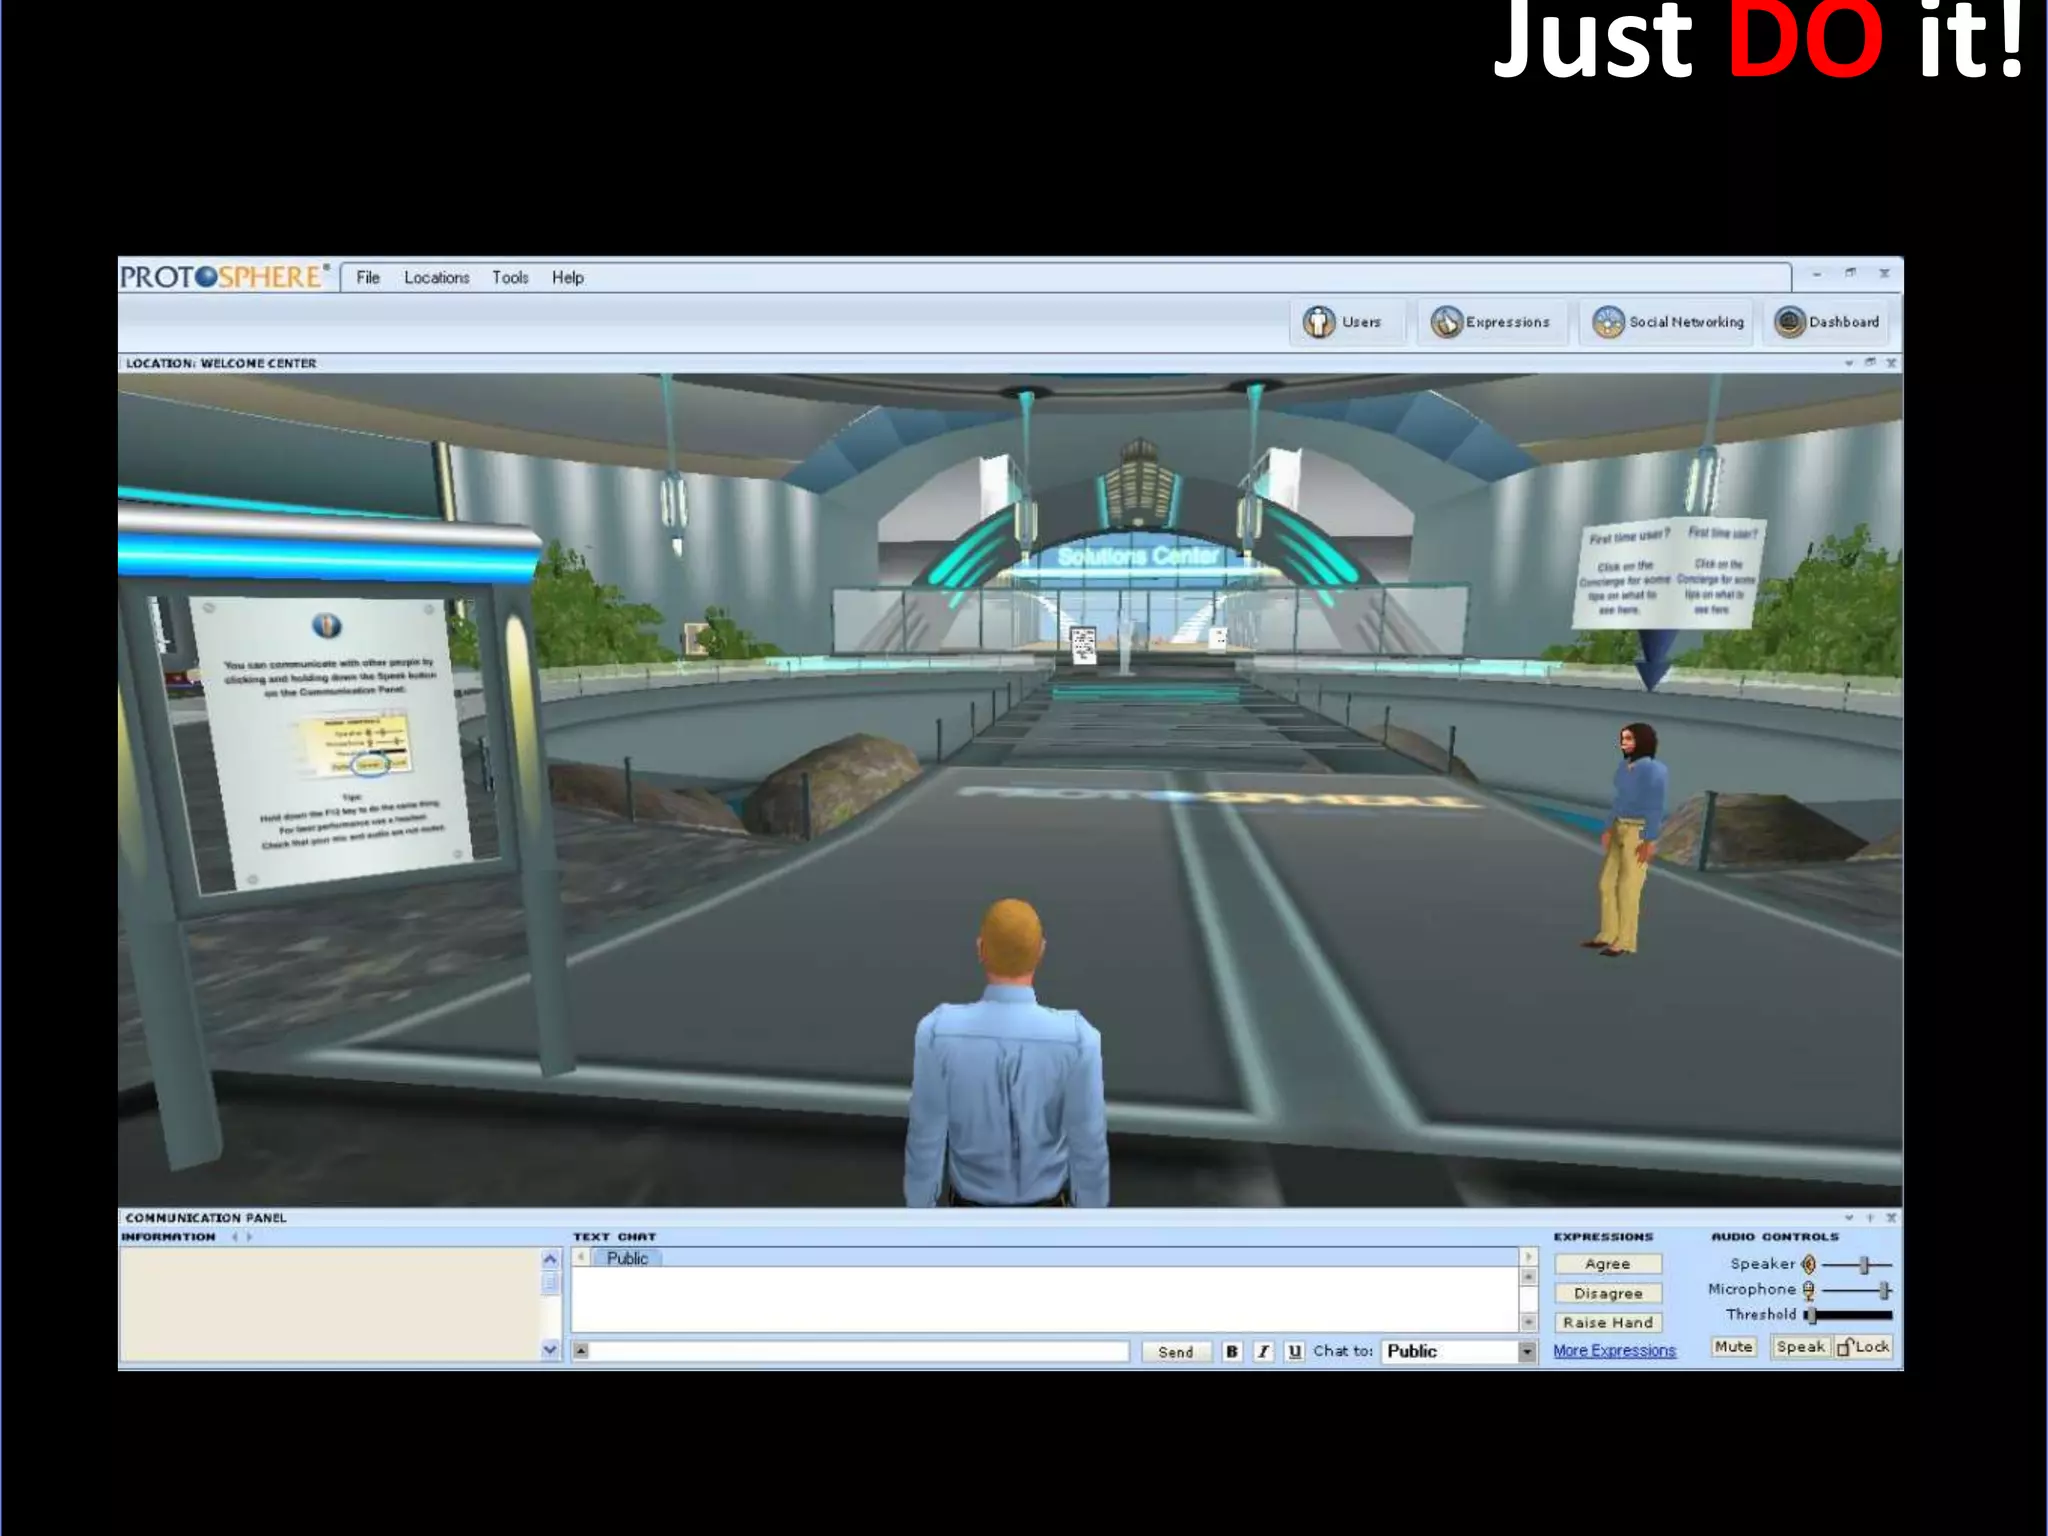Click the chat message input field
Image resolution: width=2048 pixels, height=1536 pixels.
860,1352
